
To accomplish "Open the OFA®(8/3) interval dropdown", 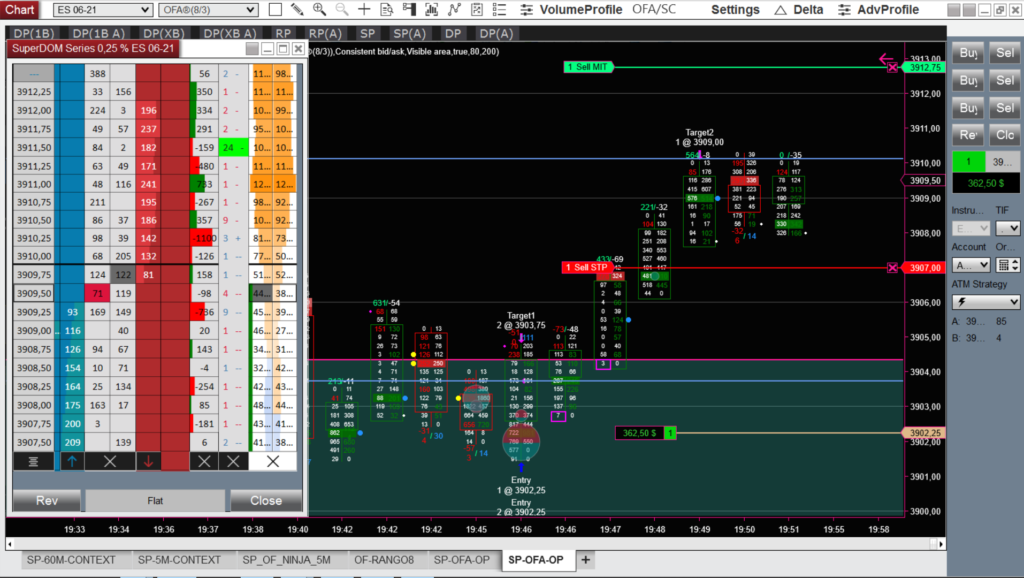I will (x=208, y=10).
